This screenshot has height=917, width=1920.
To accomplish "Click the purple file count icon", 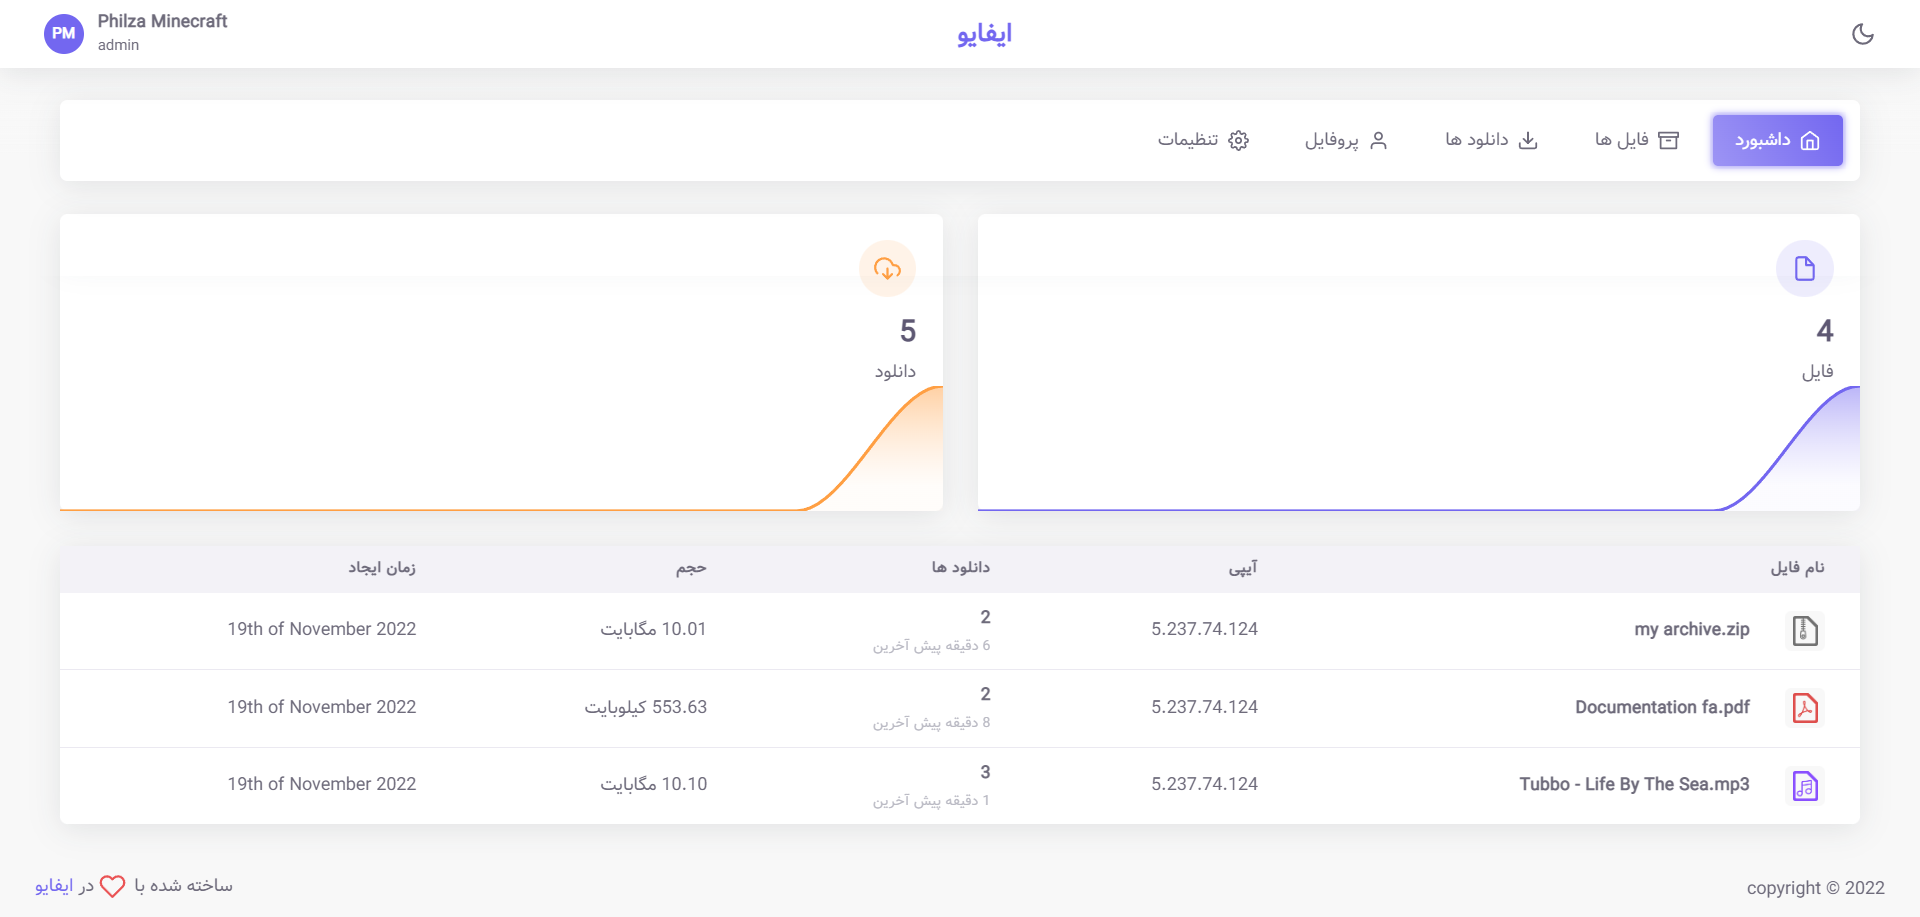I will coord(1804,269).
